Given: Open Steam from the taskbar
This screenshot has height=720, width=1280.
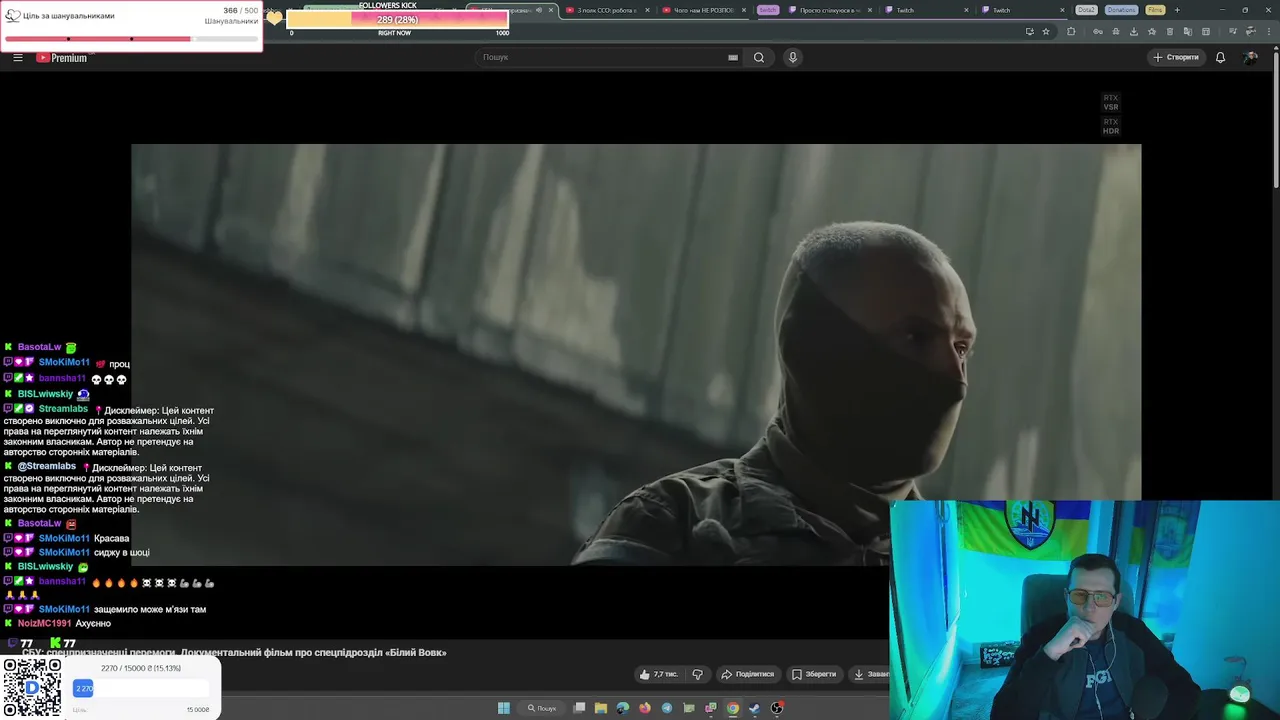Looking at the screenshot, I should [x=755, y=708].
